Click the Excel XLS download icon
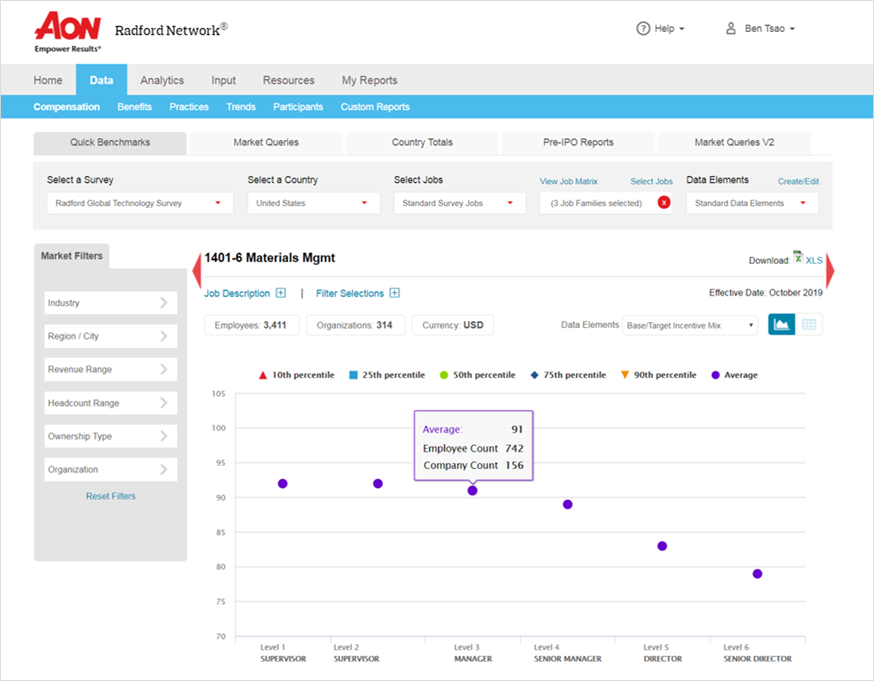Viewport: 874px width, 681px height. point(798,257)
